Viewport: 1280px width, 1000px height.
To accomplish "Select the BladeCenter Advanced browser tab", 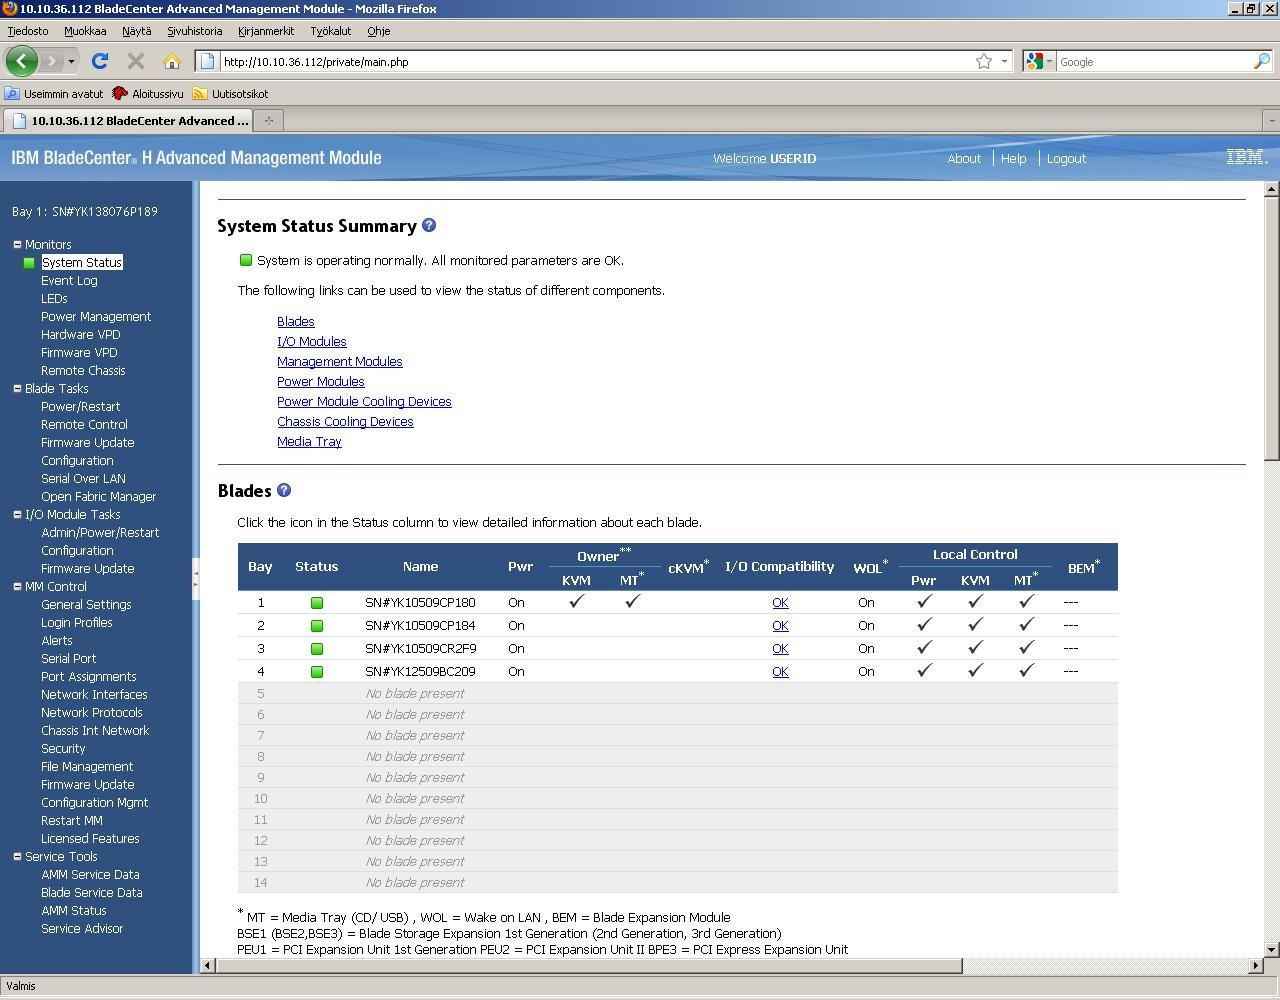I will click(128, 120).
